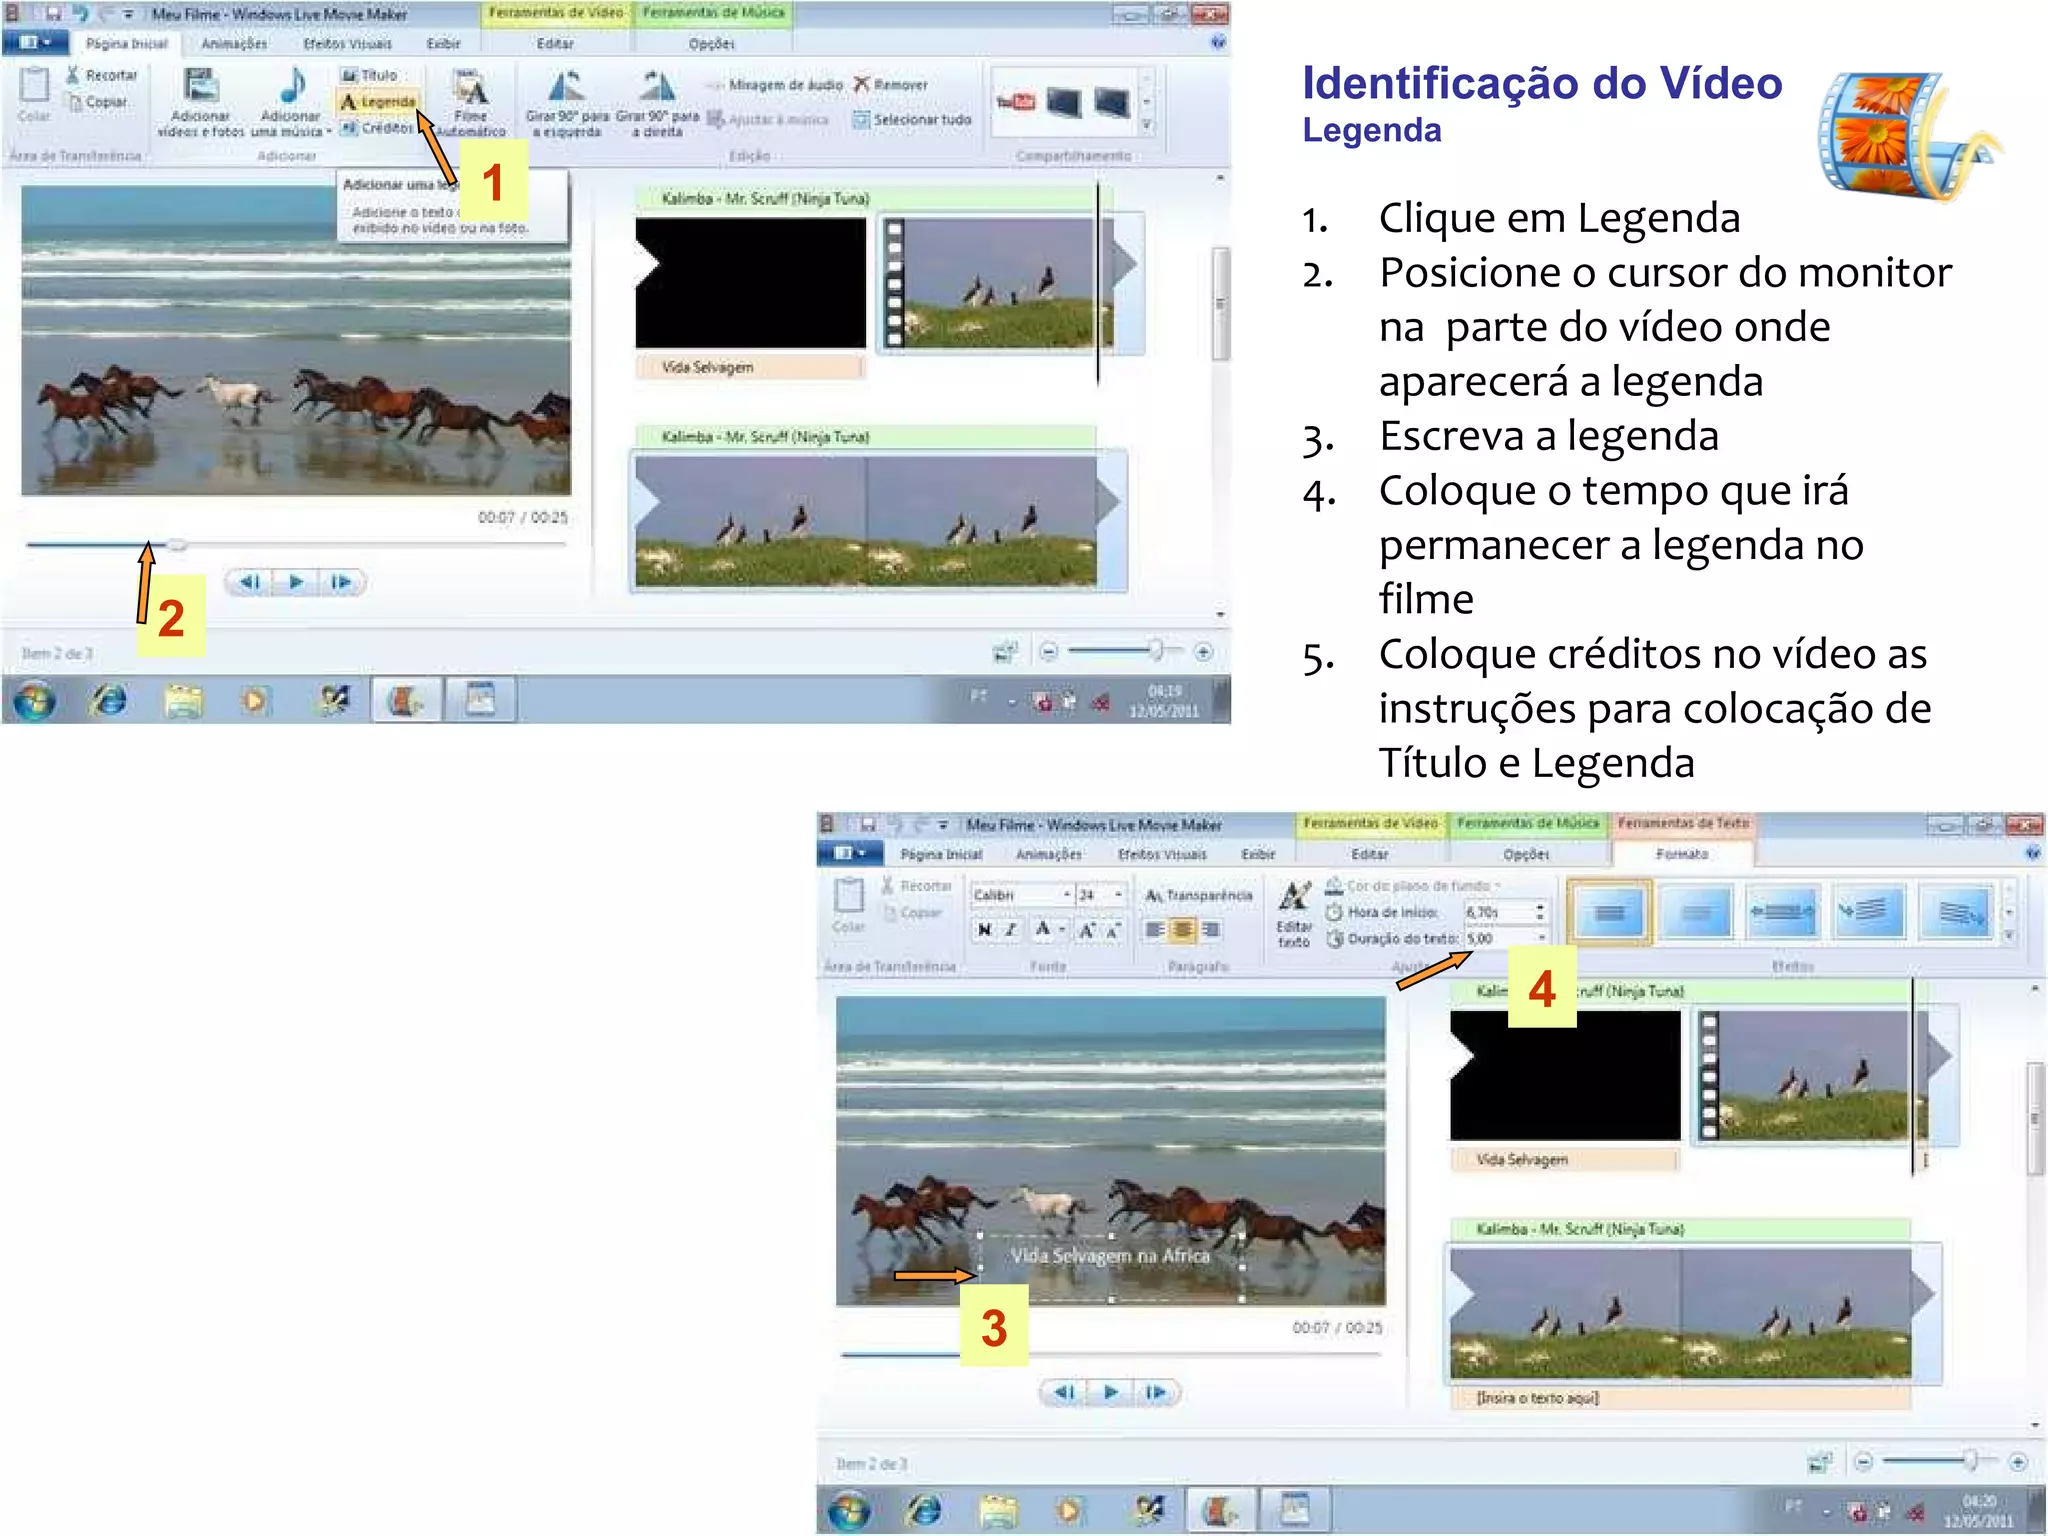Click play button under upper window preview

(295, 582)
